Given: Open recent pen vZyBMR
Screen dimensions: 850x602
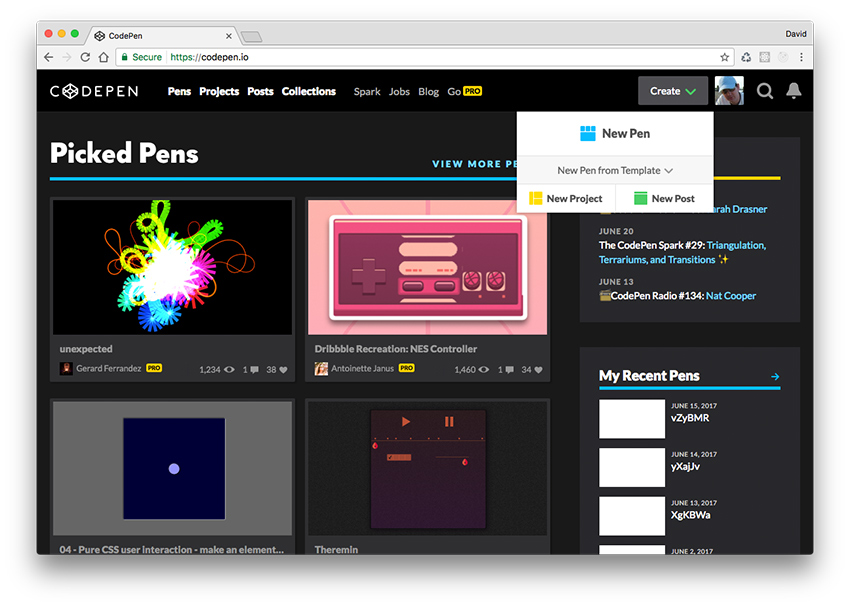Looking at the screenshot, I should coord(690,418).
